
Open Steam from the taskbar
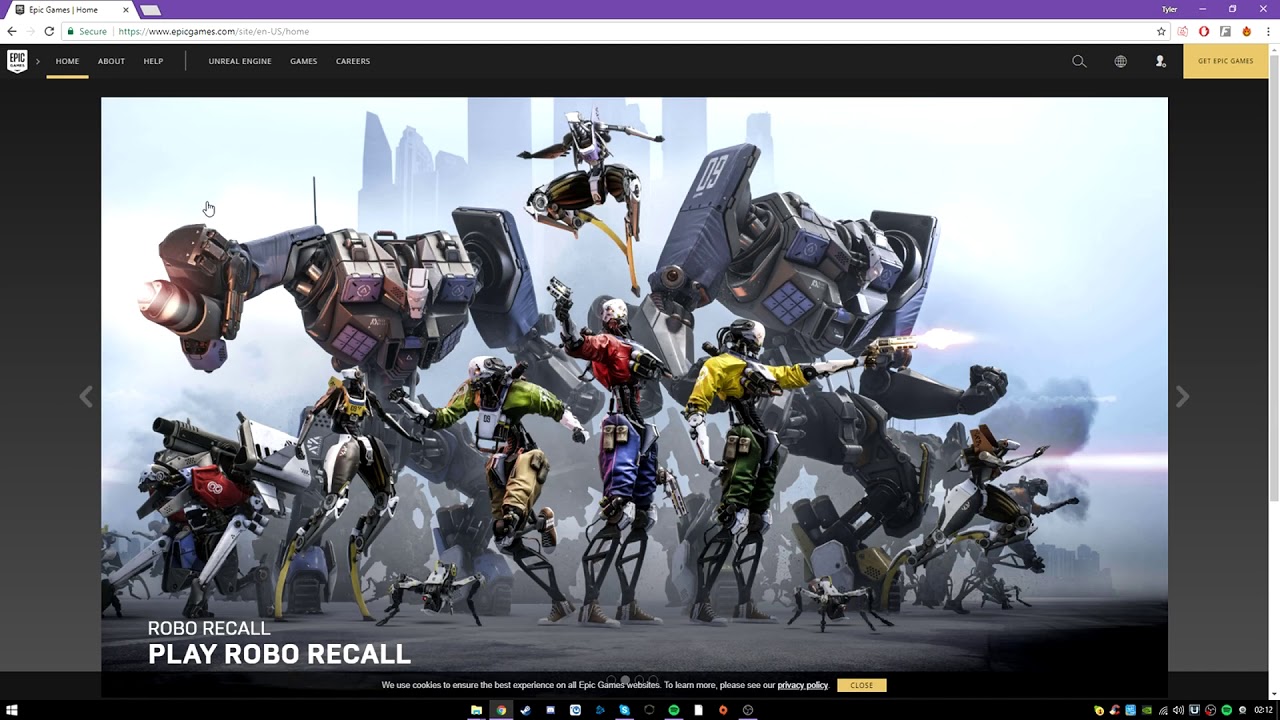pos(525,710)
